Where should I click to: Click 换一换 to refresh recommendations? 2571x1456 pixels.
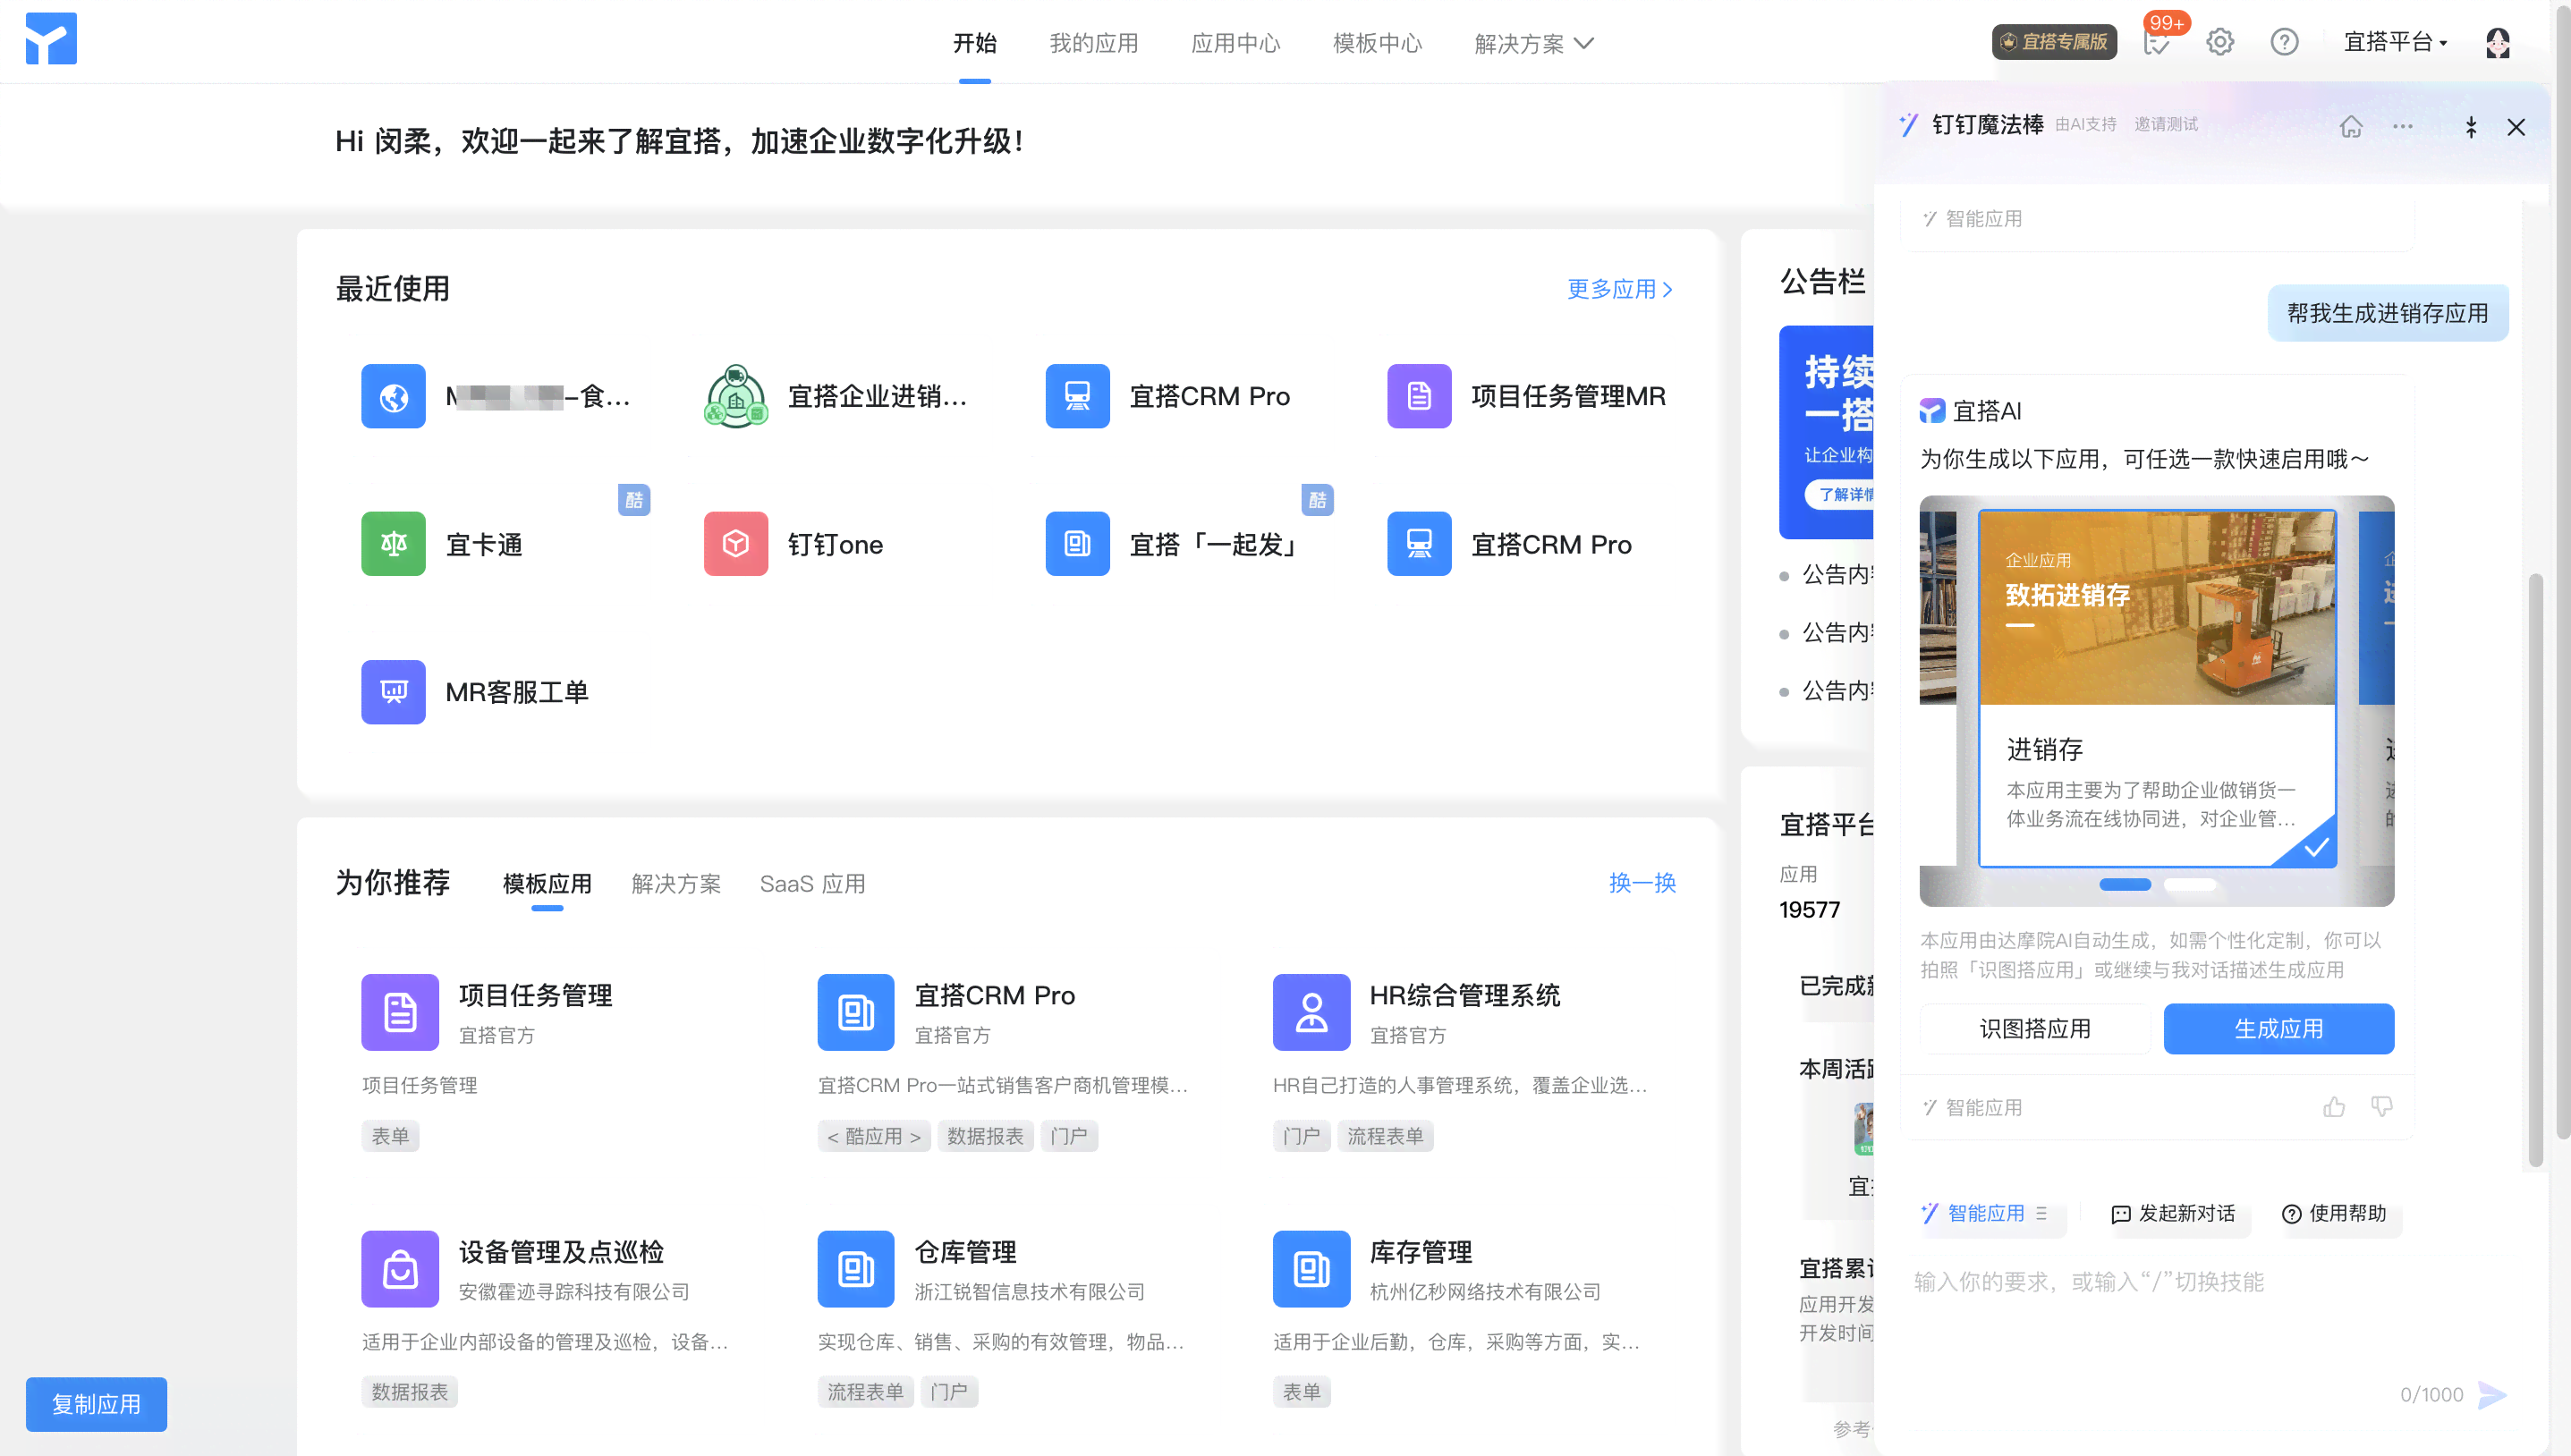[x=1642, y=883]
